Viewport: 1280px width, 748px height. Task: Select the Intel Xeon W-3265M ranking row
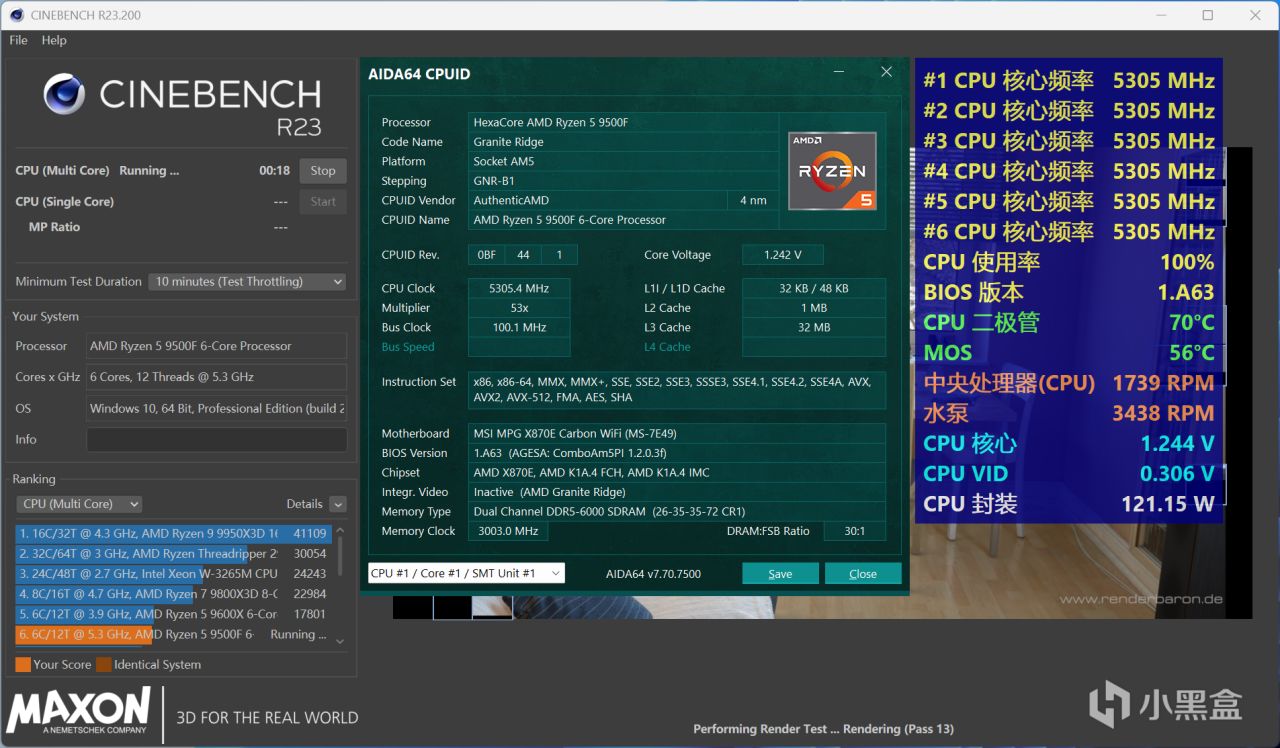173,574
